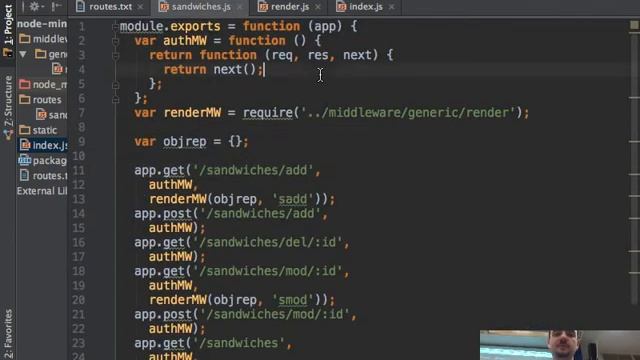The width and height of the screenshot is (640, 360).
Task: Click the '/sandwiches/del/:id' route string
Action: click(268, 242)
